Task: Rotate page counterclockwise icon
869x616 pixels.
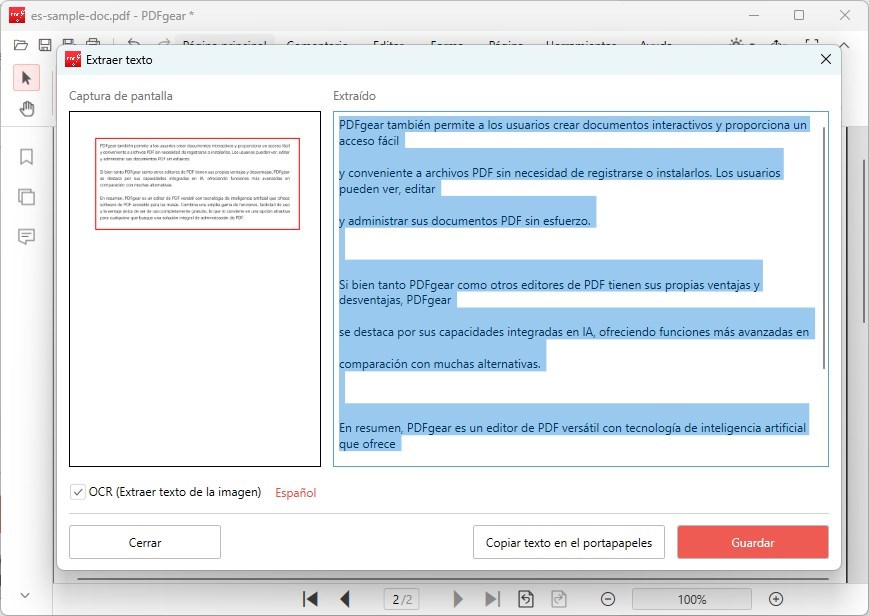Action: [526, 599]
